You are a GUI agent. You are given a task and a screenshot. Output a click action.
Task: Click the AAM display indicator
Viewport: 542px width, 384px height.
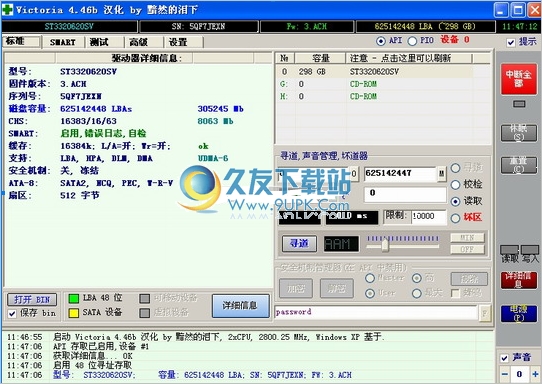click(x=341, y=244)
